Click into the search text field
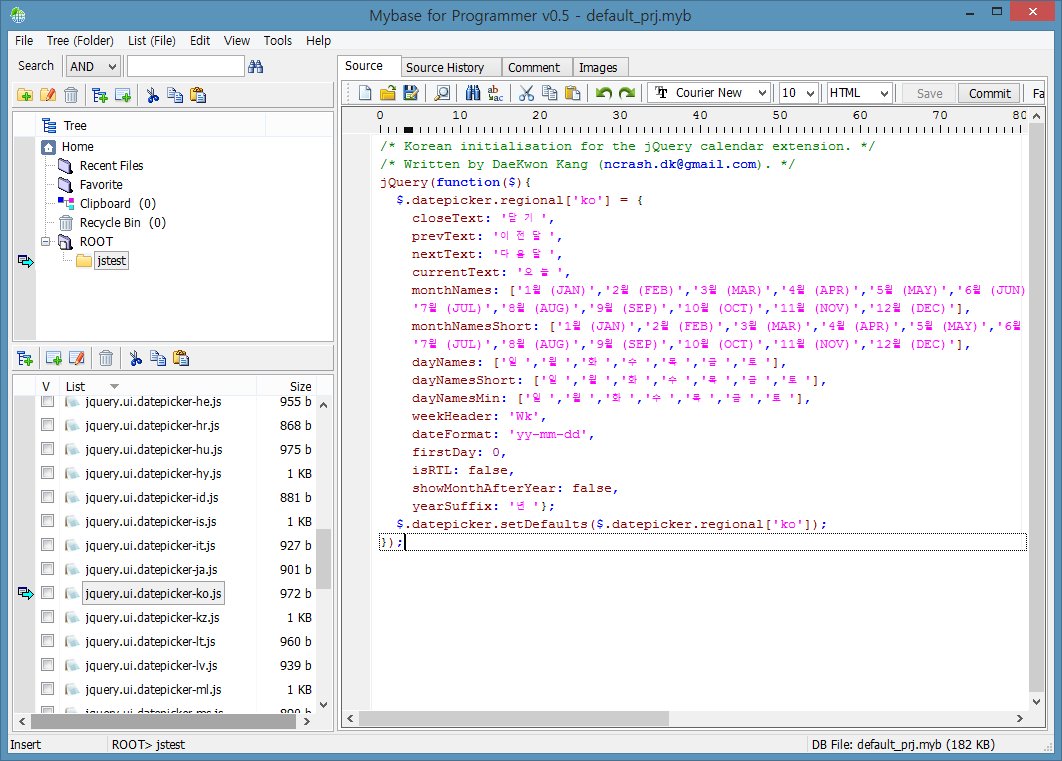The width and height of the screenshot is (1062, 761). pyautogui.click(x=185, y=66)
